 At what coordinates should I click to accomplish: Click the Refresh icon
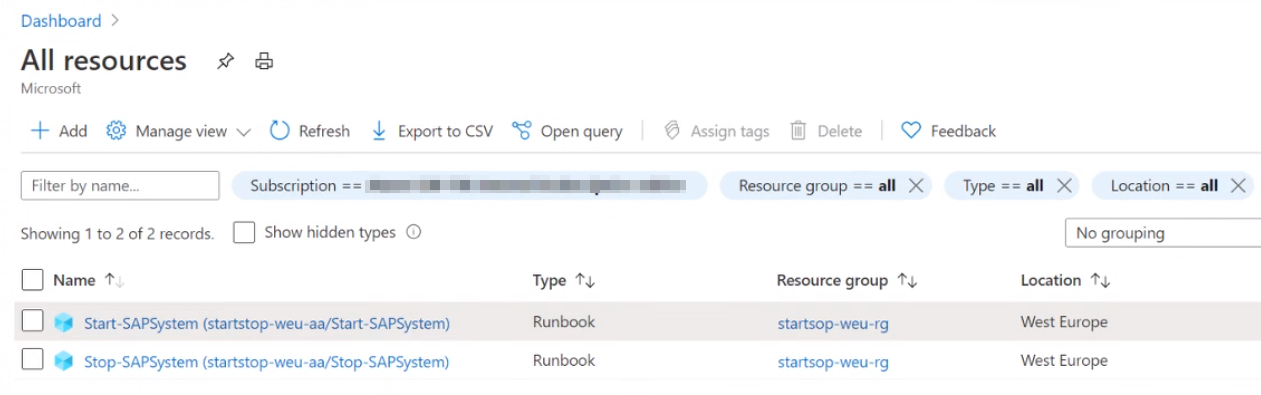[x=280, y=131]
